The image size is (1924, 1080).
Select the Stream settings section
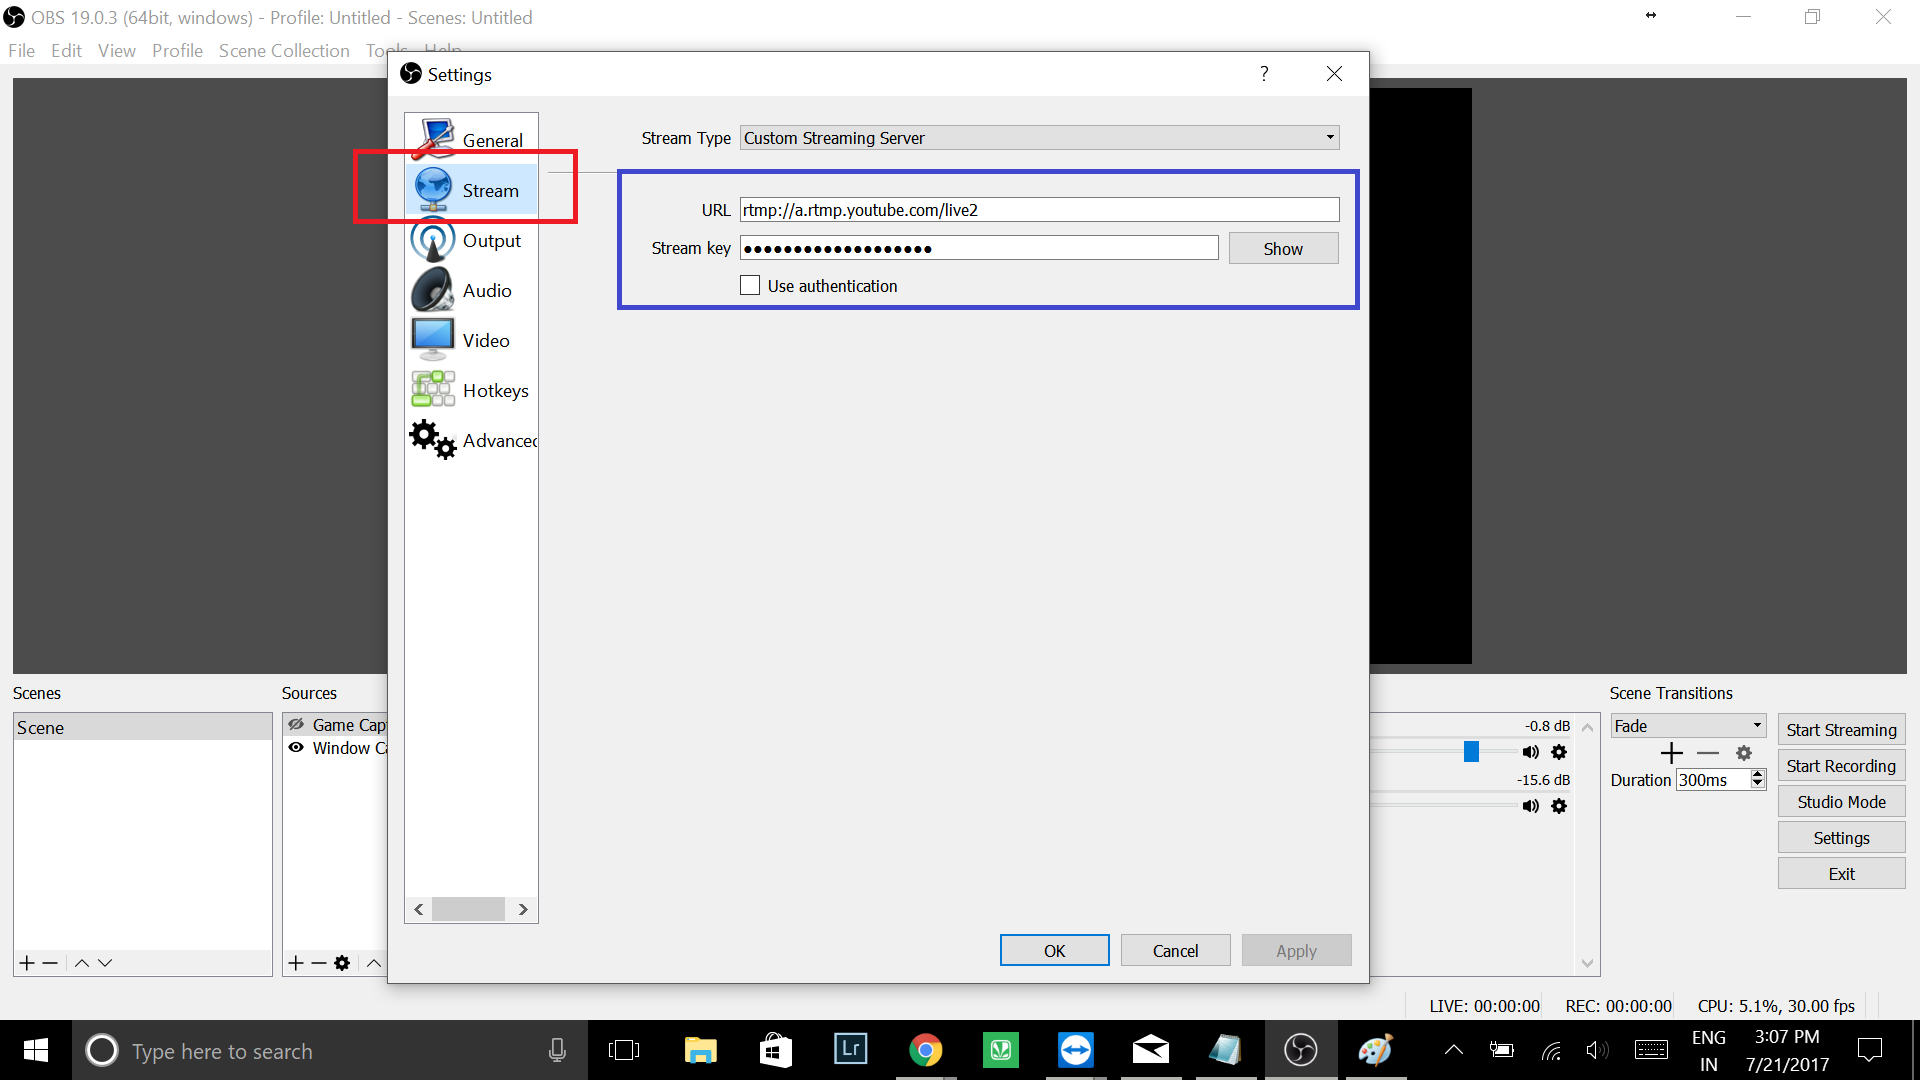click(x=471, y=190)
